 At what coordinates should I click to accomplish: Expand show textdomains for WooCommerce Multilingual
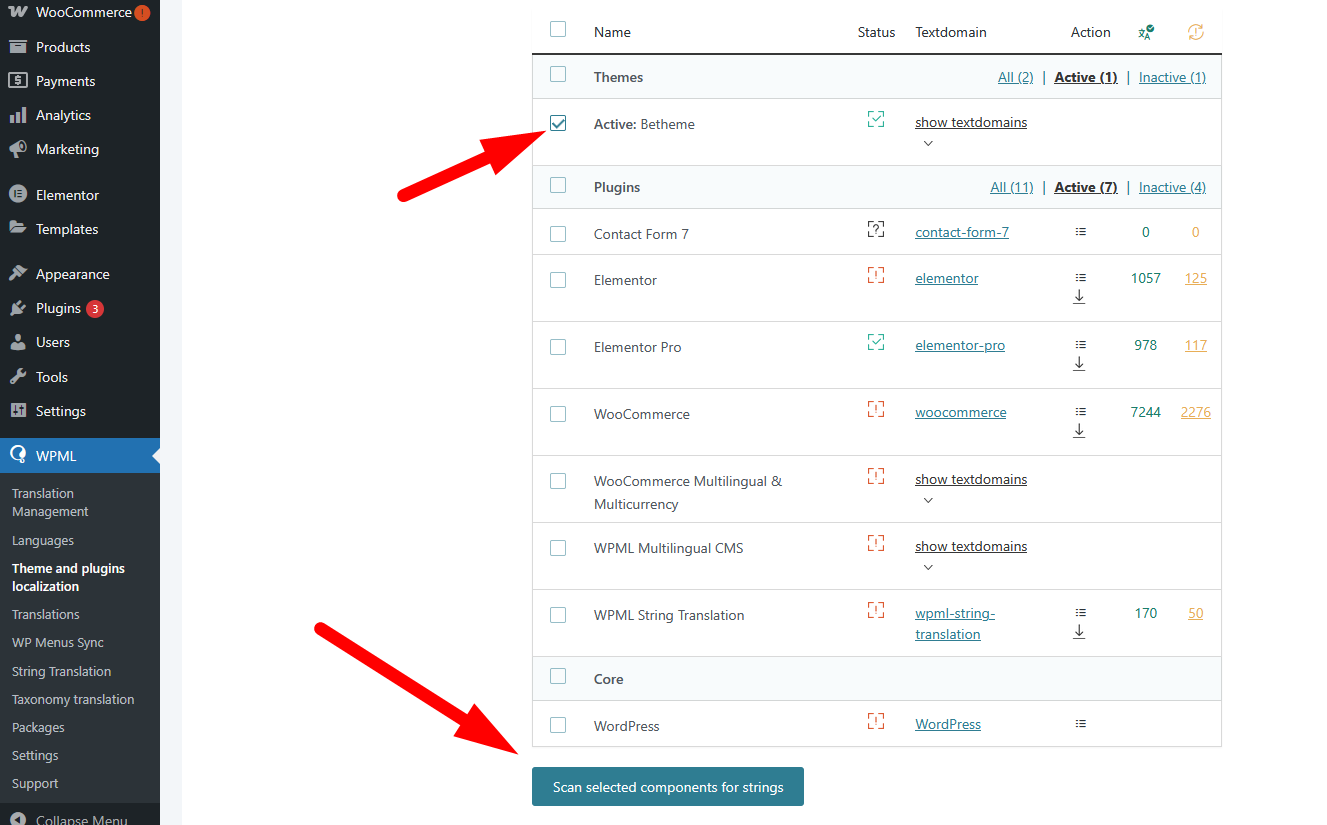click(971, 479)
